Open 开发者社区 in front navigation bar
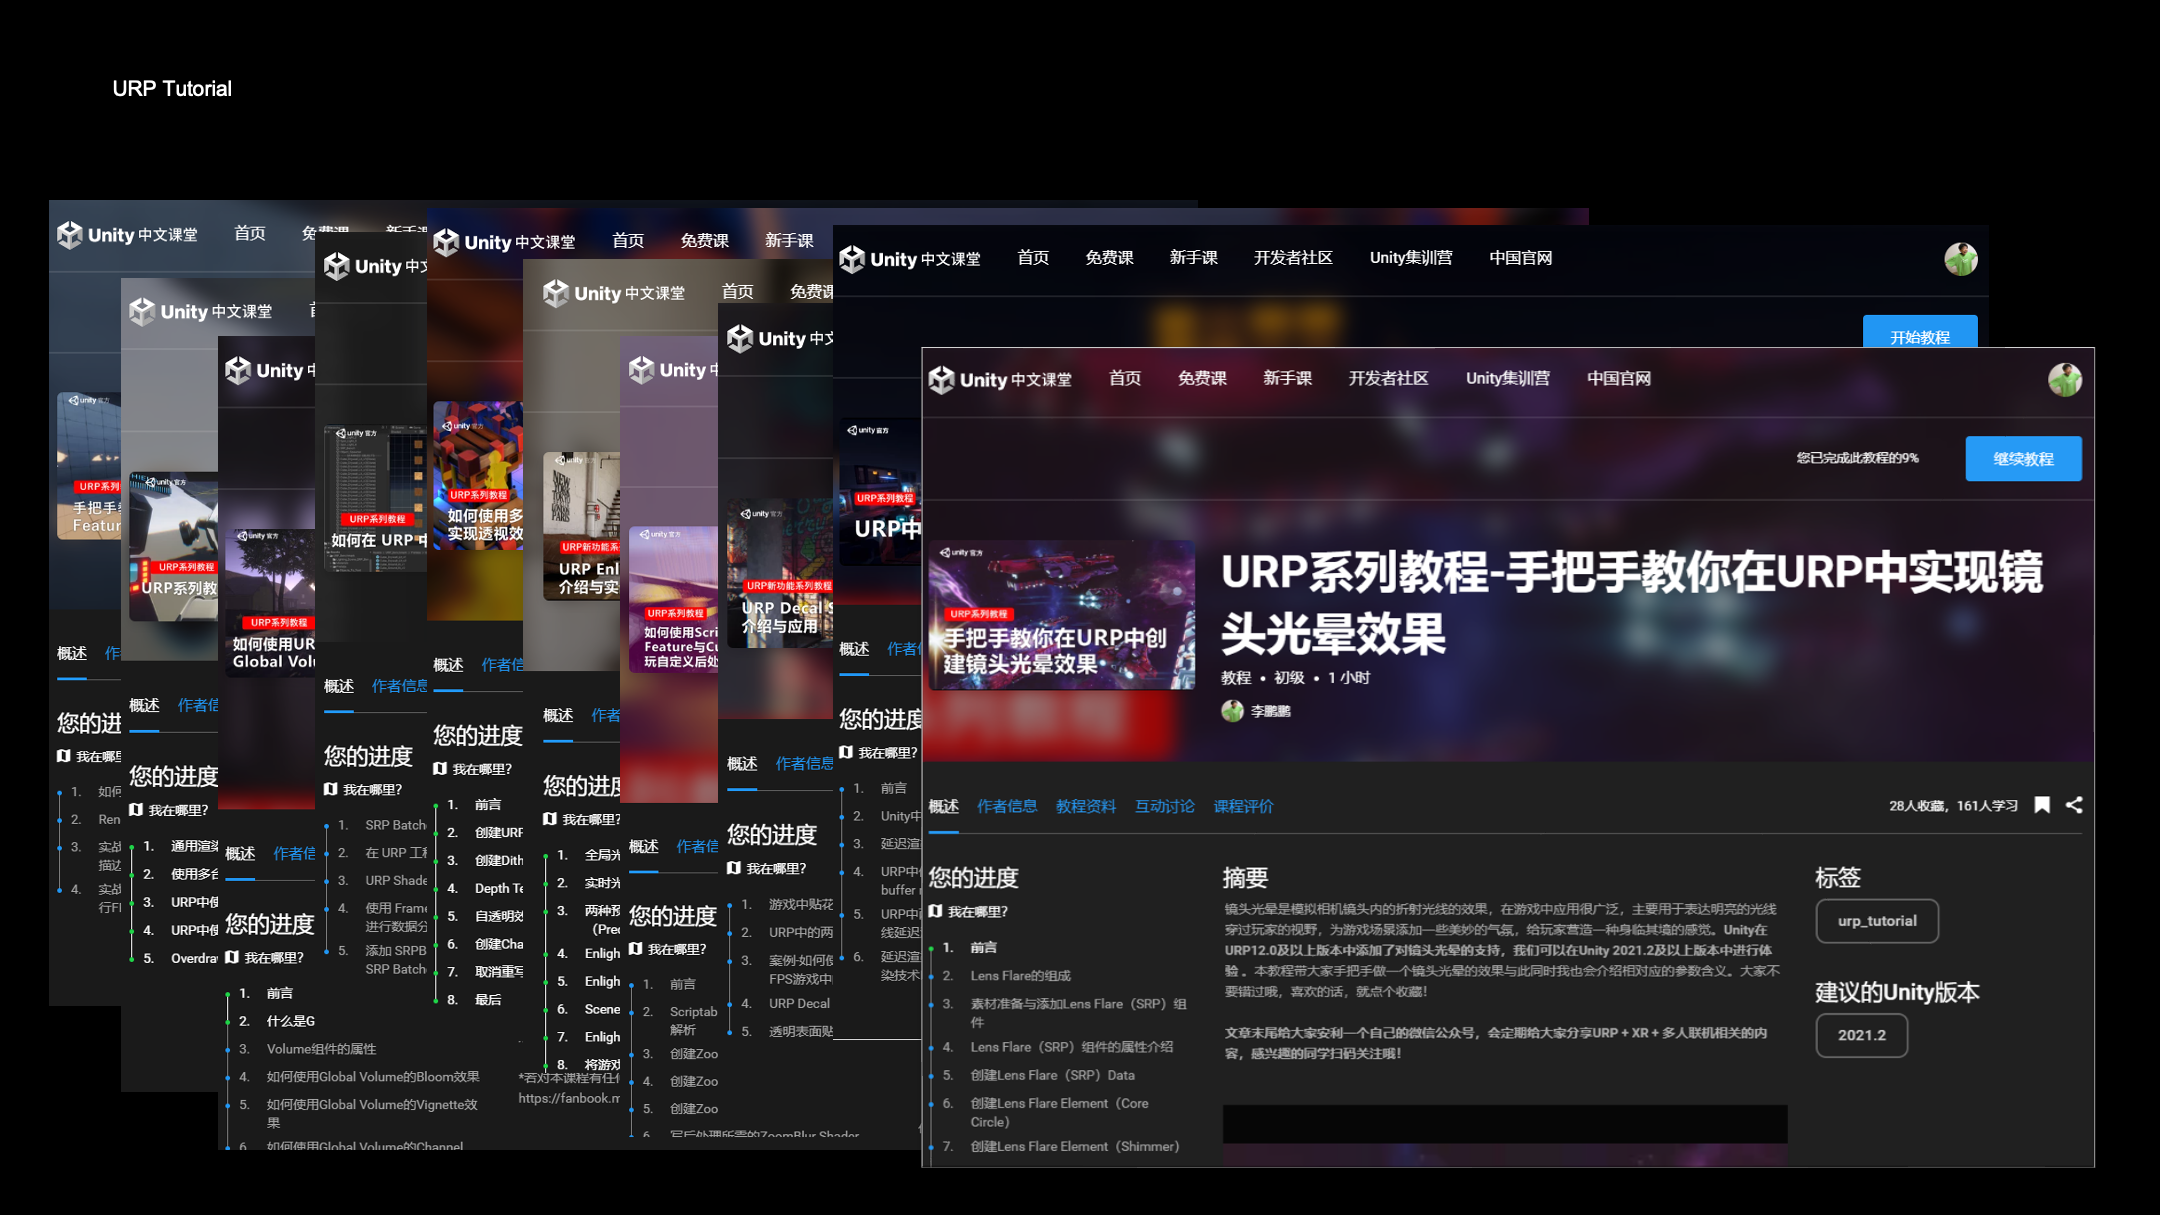This screenshot has height=1215, width=2160. coord(1388,379)
